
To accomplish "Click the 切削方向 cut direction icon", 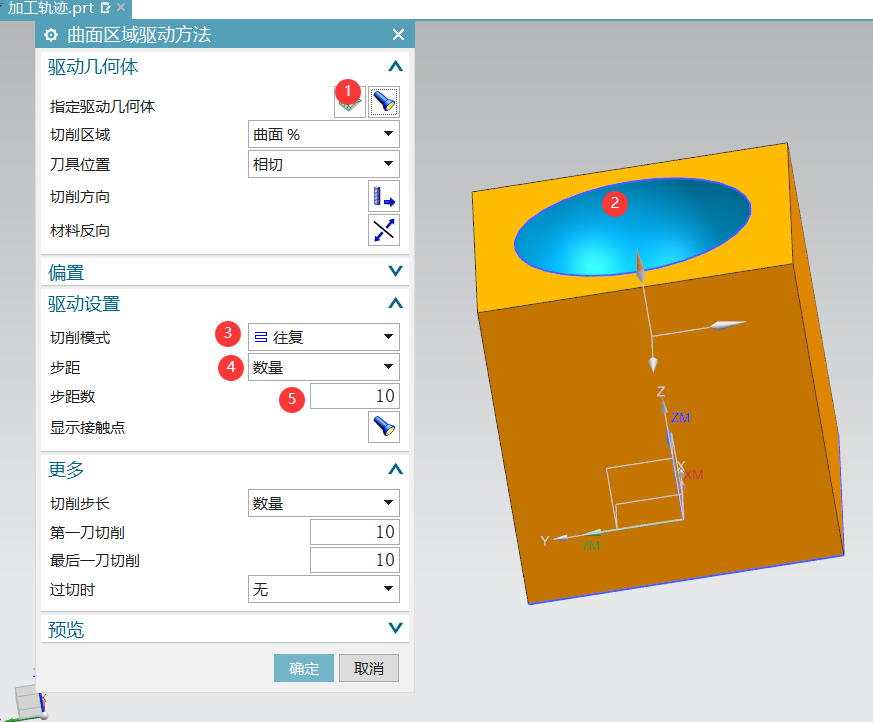I will pos(384,197).
